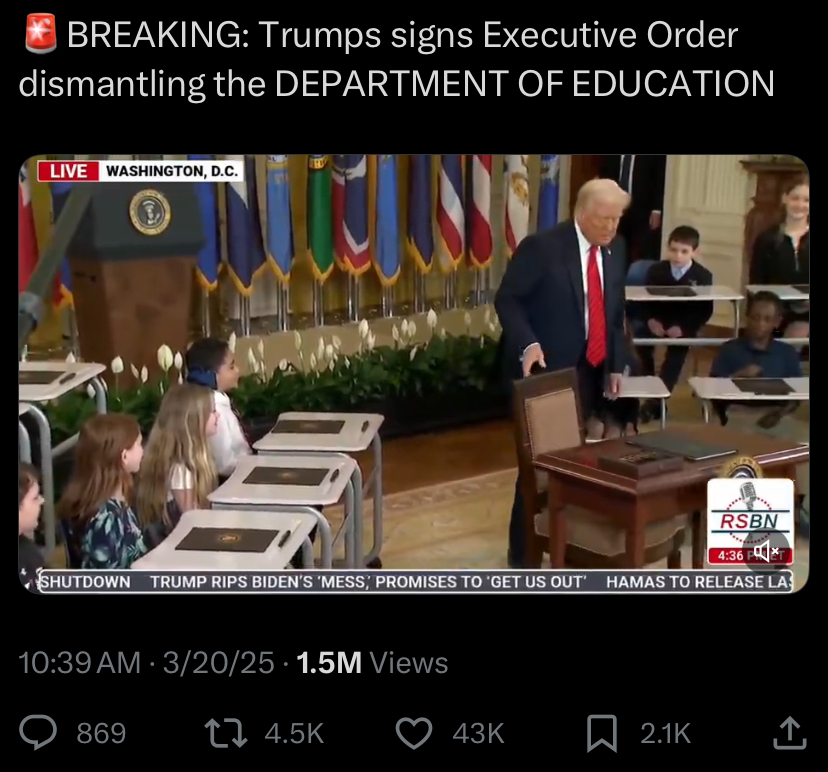Click the 2.1K bookmarks count
The width and height of the screenshot is (828, 772).
(665, 733)
